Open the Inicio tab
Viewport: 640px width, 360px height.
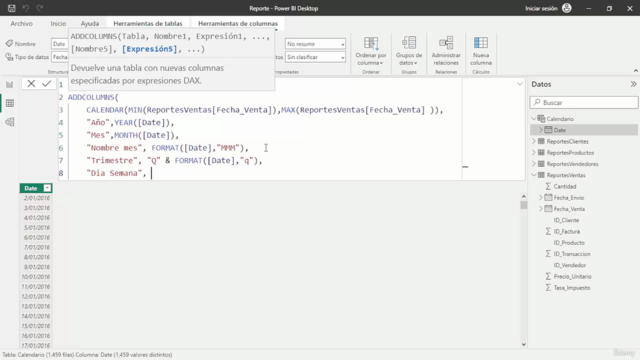point(58,24)
